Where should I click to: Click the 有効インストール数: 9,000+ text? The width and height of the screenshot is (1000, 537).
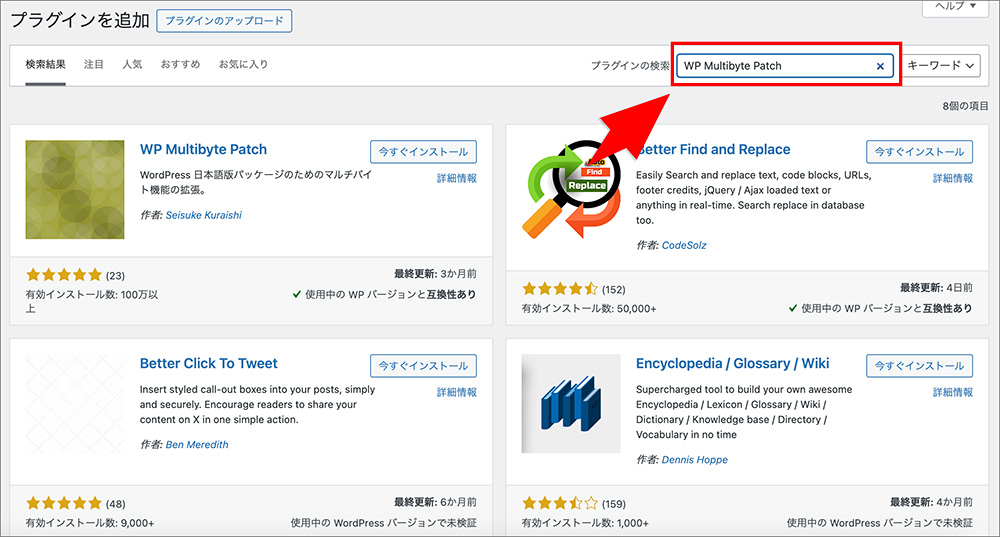[x=90, y=523]
